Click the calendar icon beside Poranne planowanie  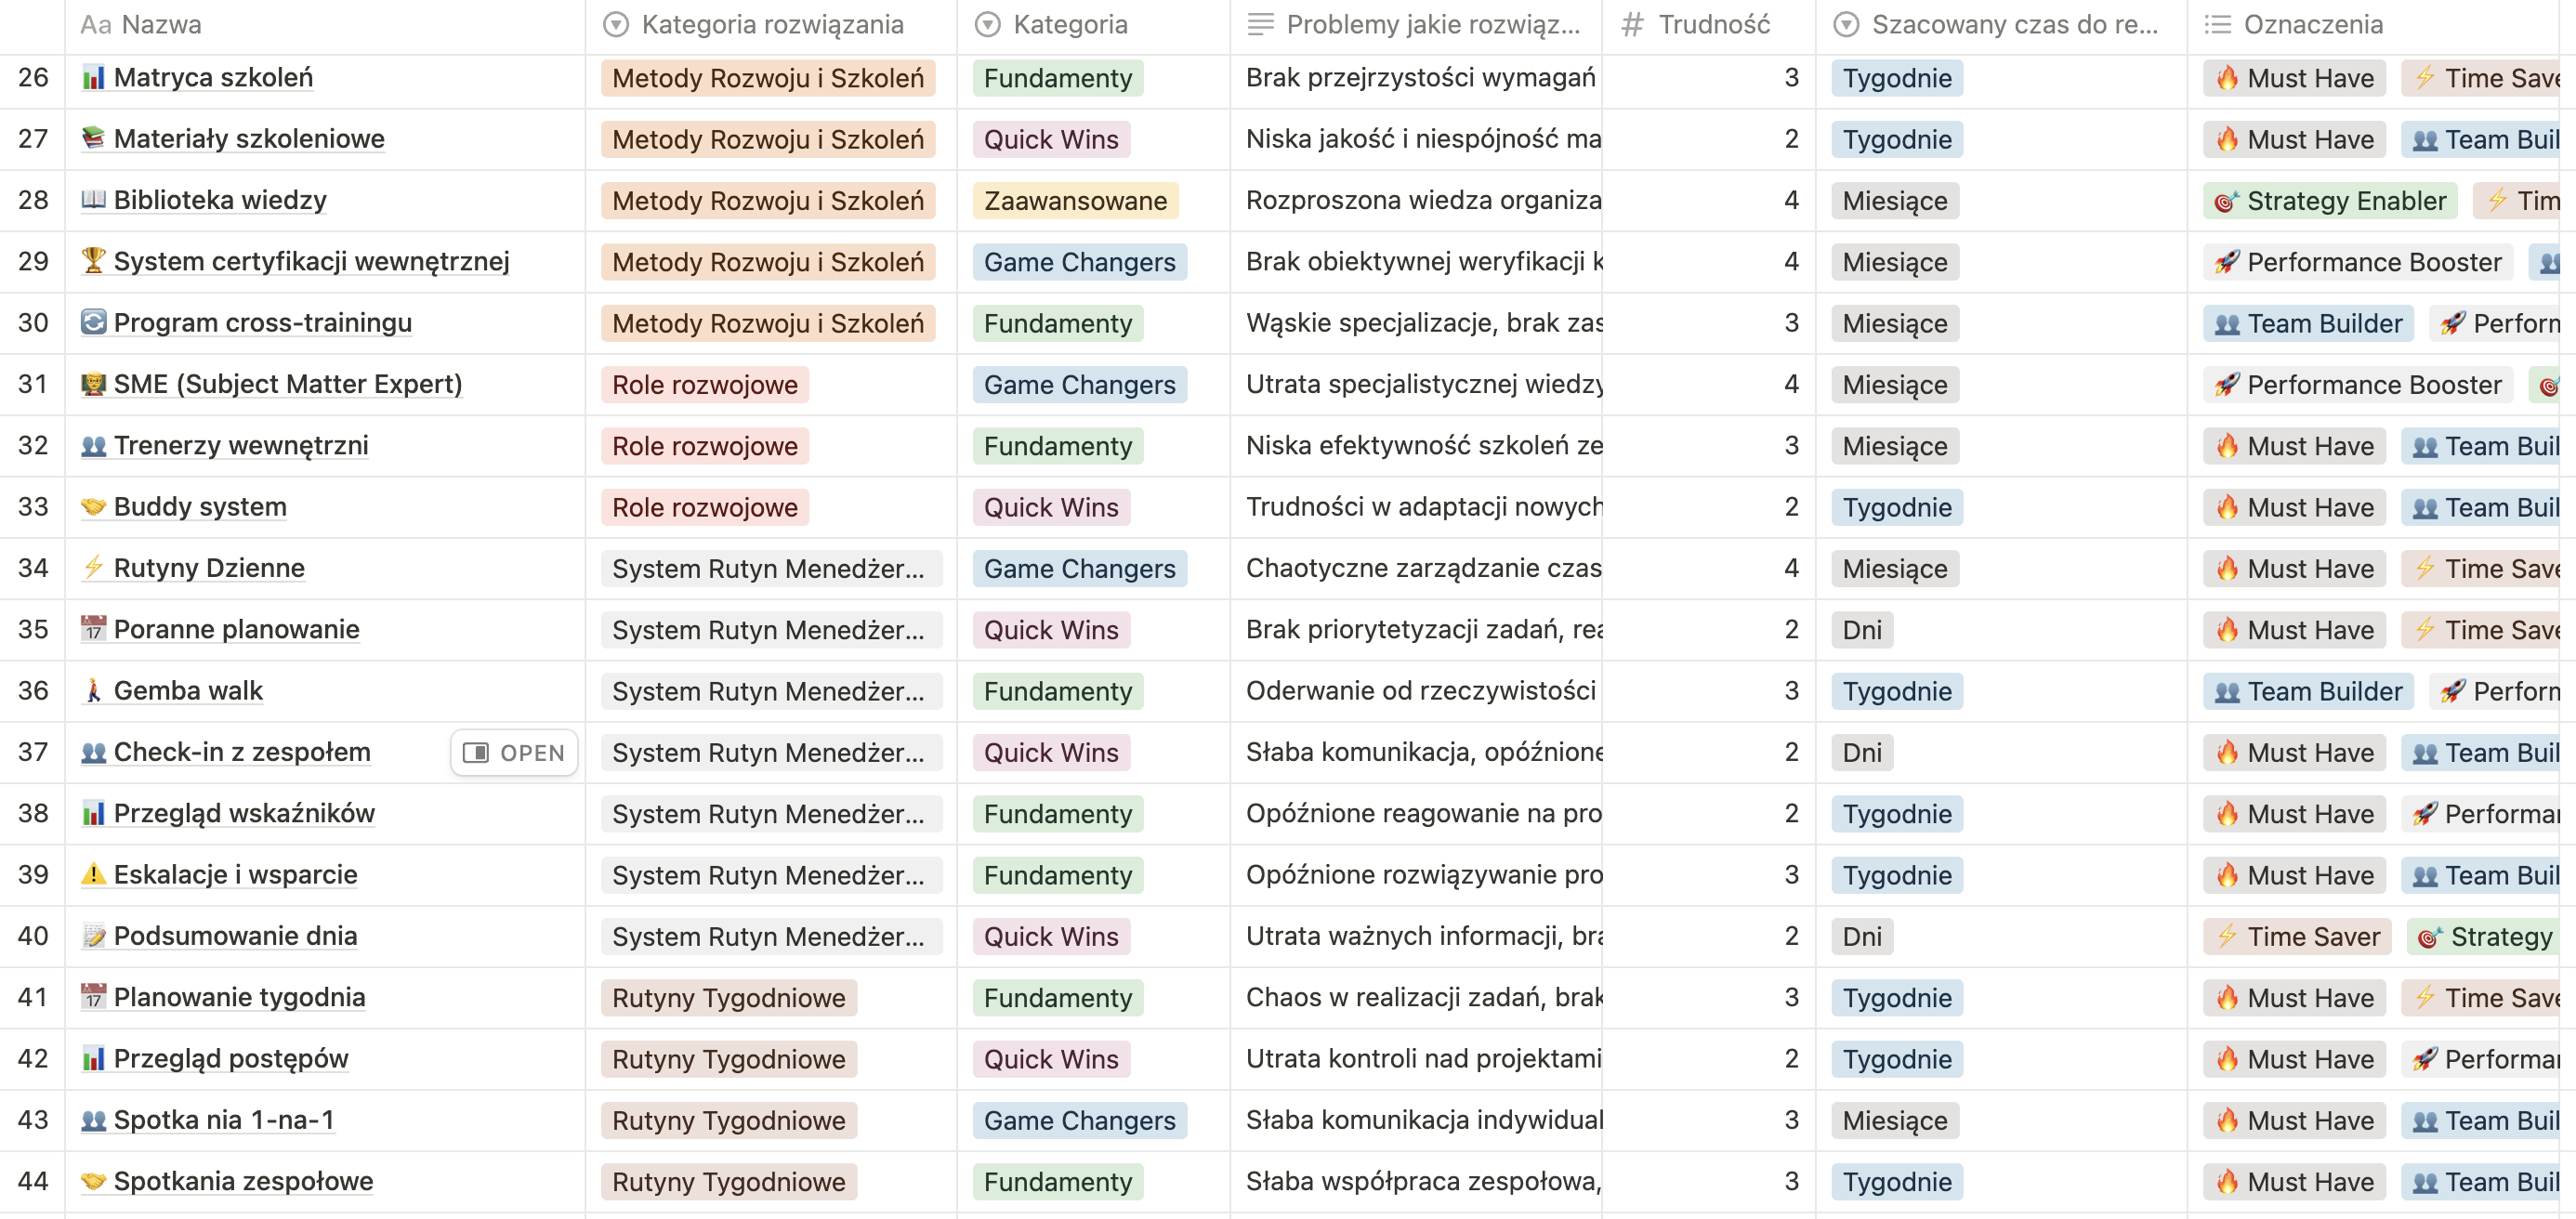tap(93, 629)
